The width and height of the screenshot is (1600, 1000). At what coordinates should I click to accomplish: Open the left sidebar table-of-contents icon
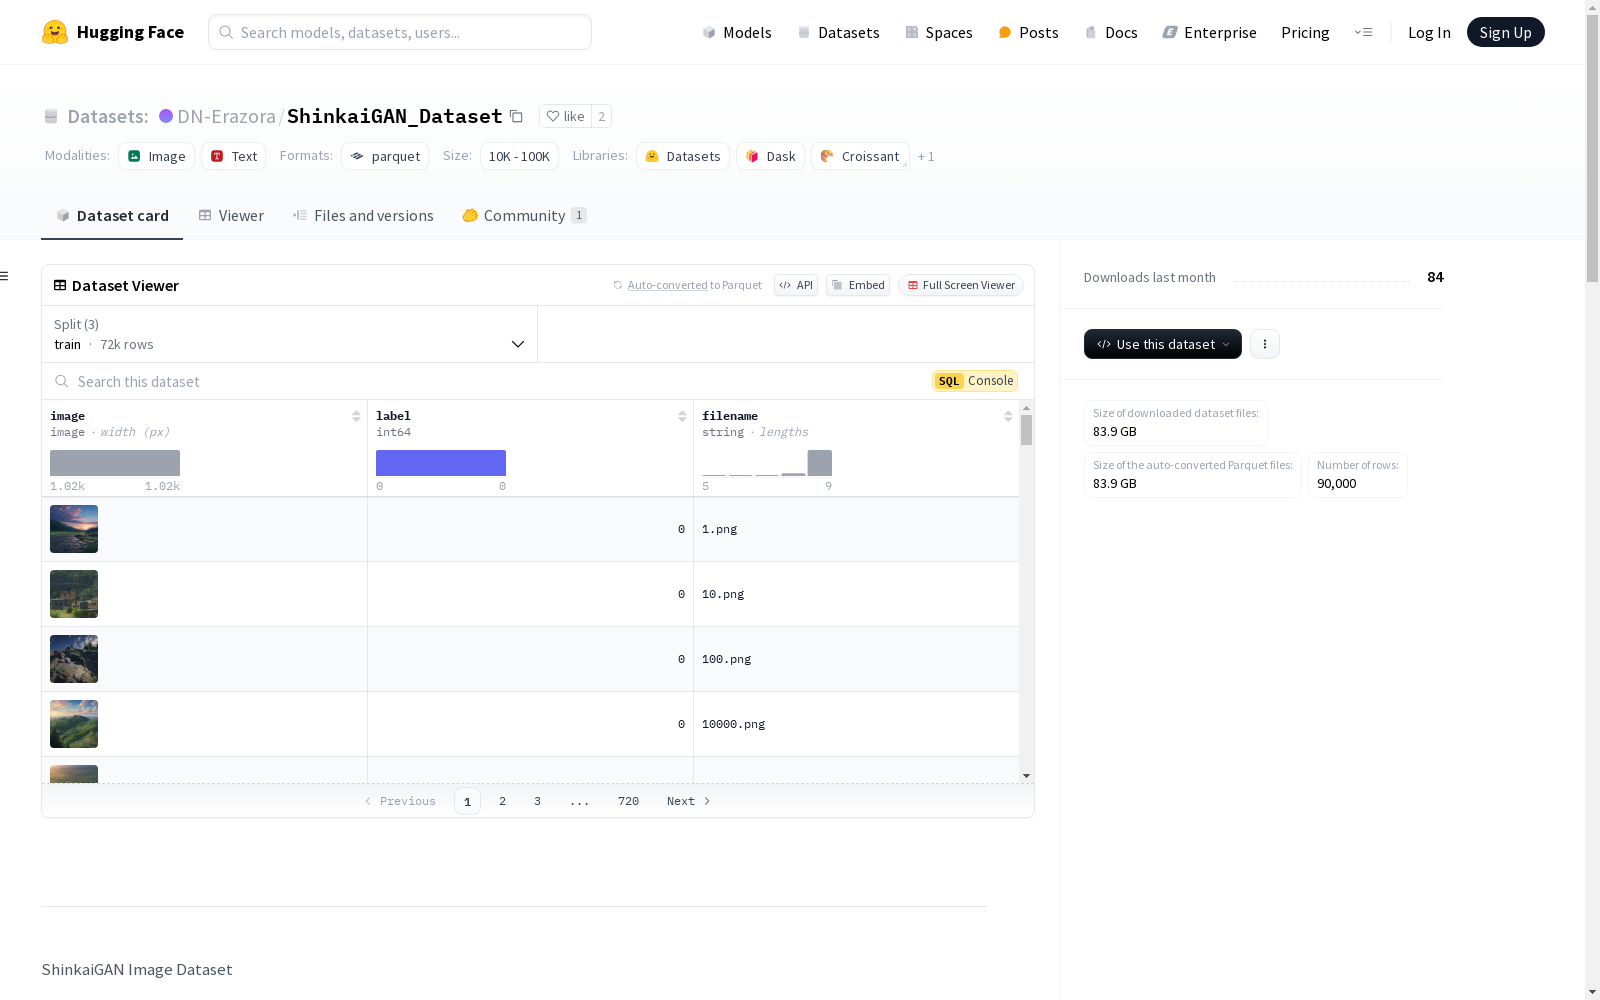point(5,276)
